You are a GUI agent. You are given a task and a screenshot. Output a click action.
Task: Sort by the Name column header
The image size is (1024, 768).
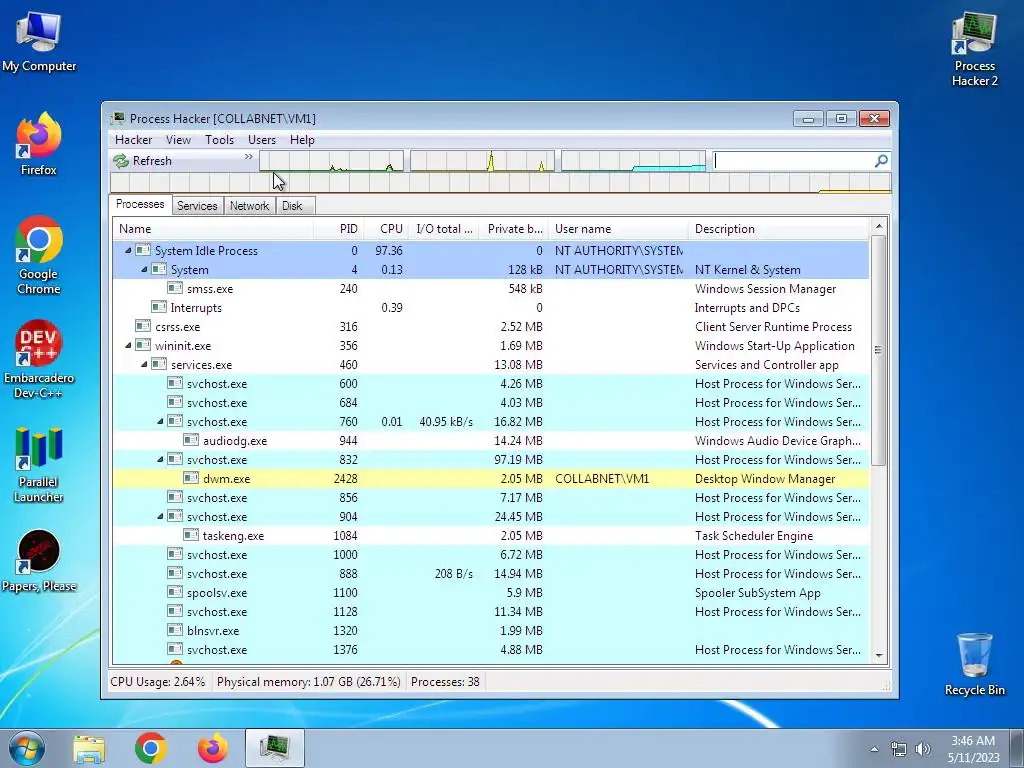(213, 229)
